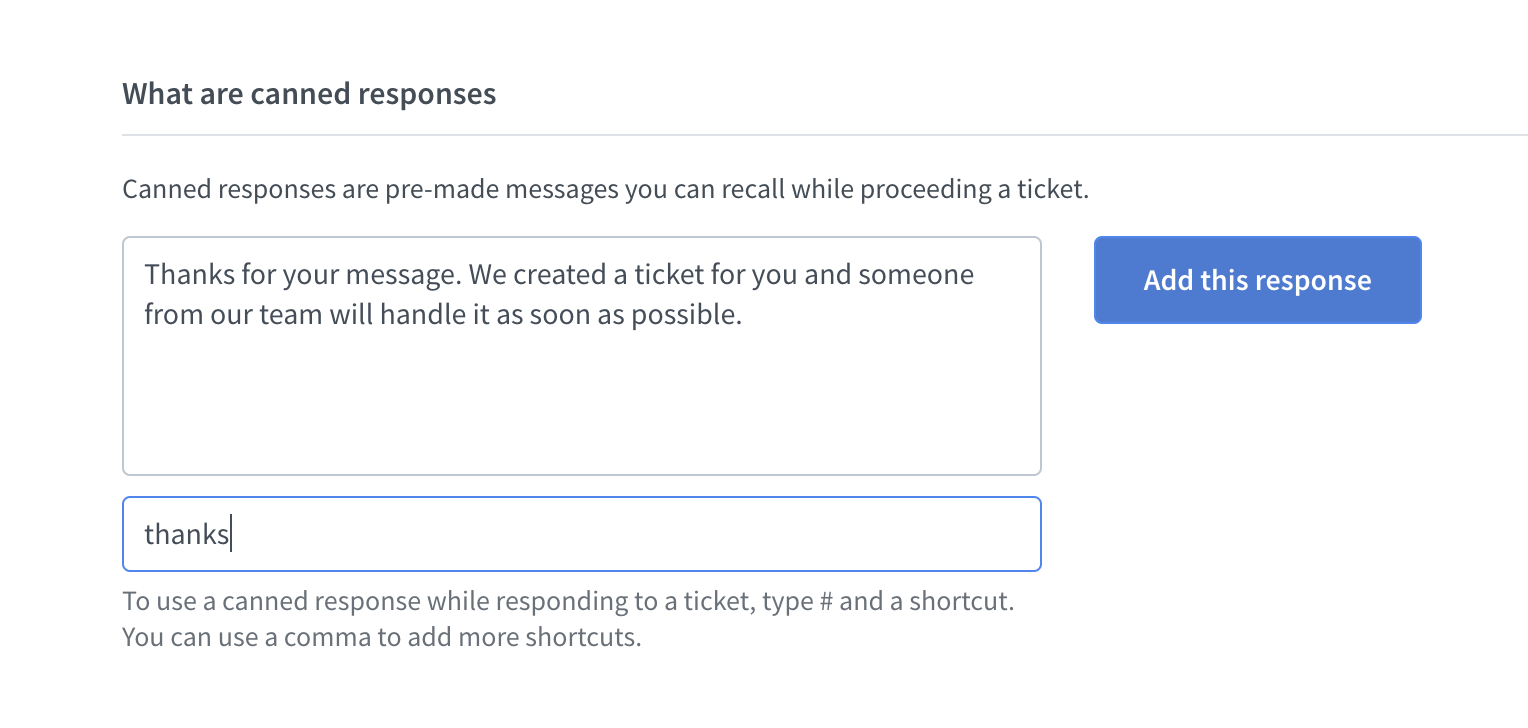Click the word 'shortcut' in the helper text

(960, 600)
